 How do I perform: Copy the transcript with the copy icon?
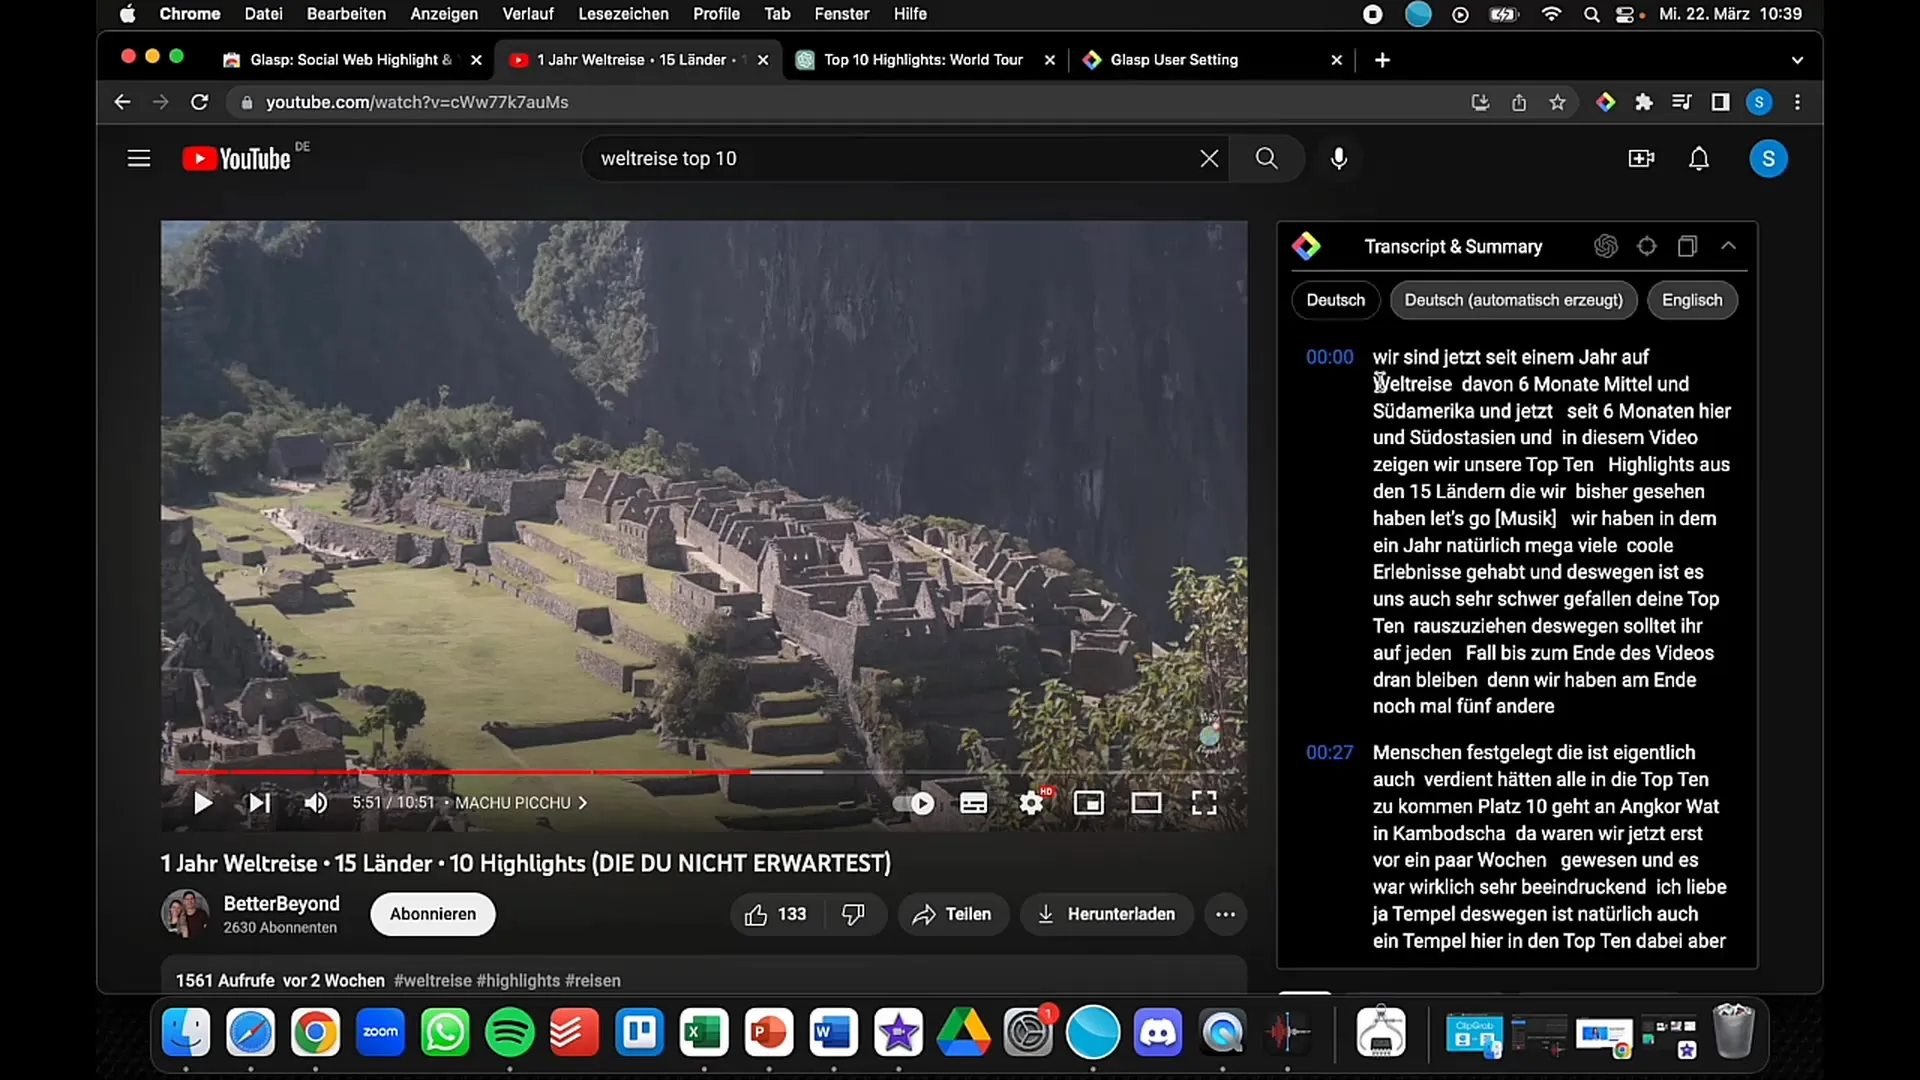coord(1687,246)
